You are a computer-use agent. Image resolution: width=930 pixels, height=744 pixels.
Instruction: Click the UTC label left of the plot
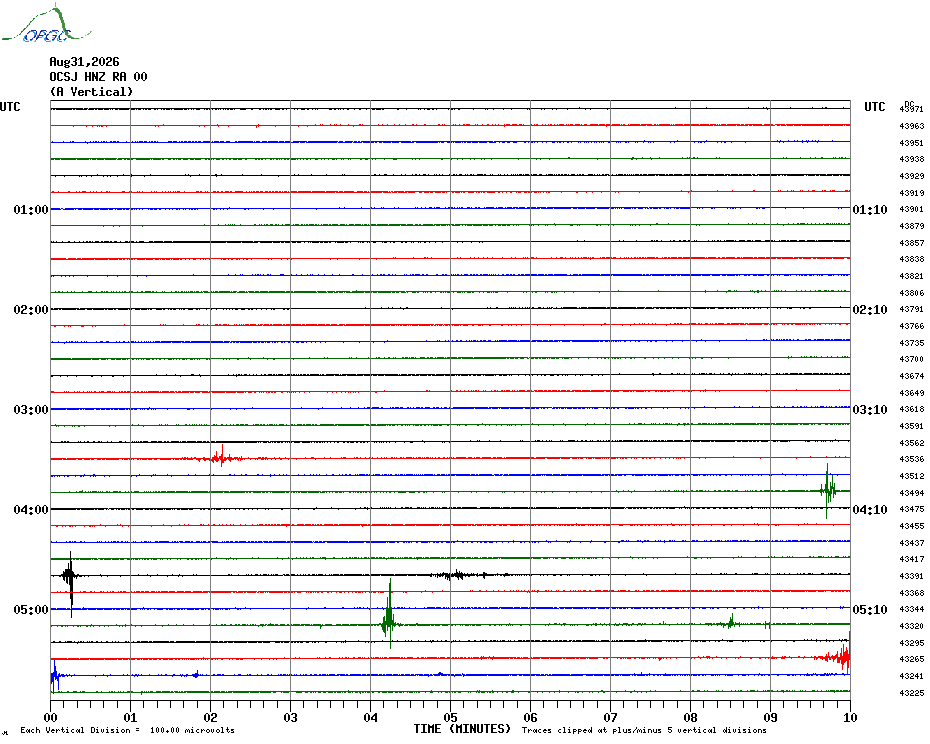(10, 107)
